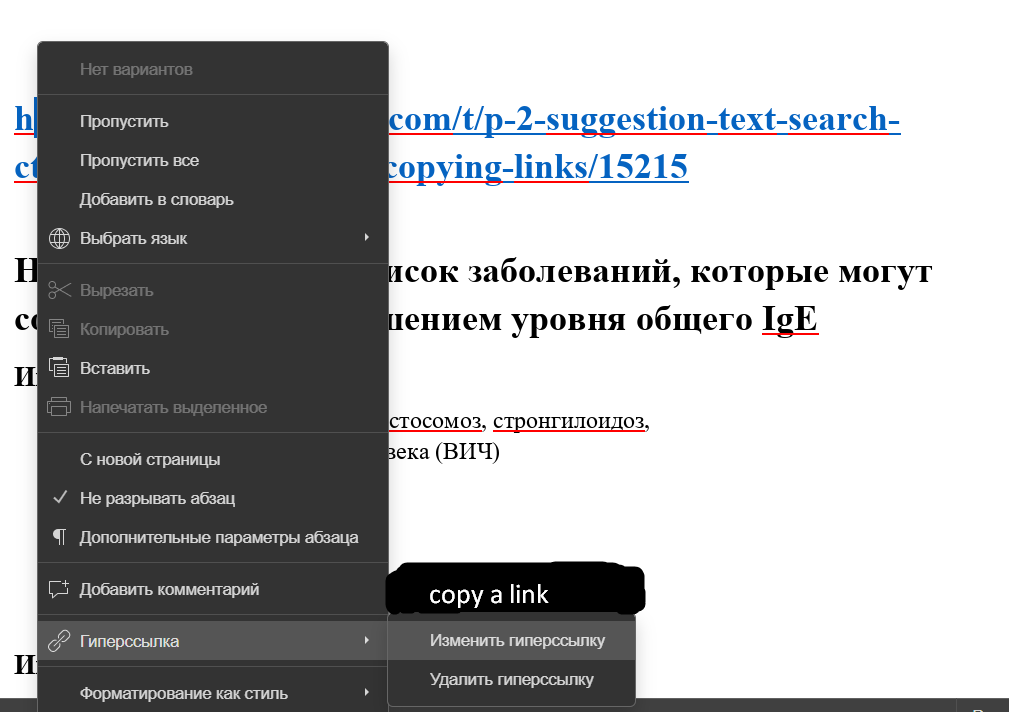Click the word стронгилоидоз
Screen dimensions: 1009x712
[569, 421]
